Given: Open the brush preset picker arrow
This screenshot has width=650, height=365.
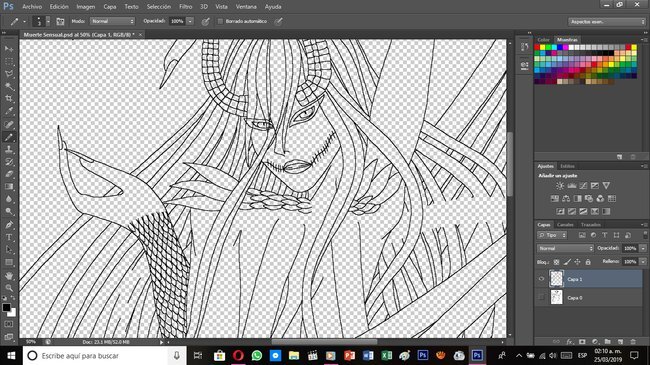Looking at the screenshot, I should click(48, 21).
